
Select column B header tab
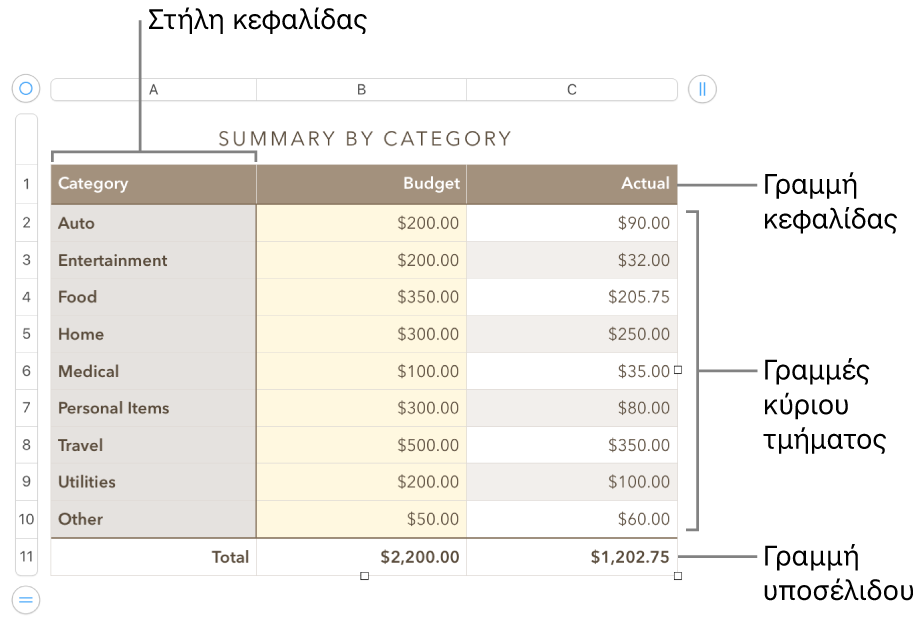(x=362, y=90)
